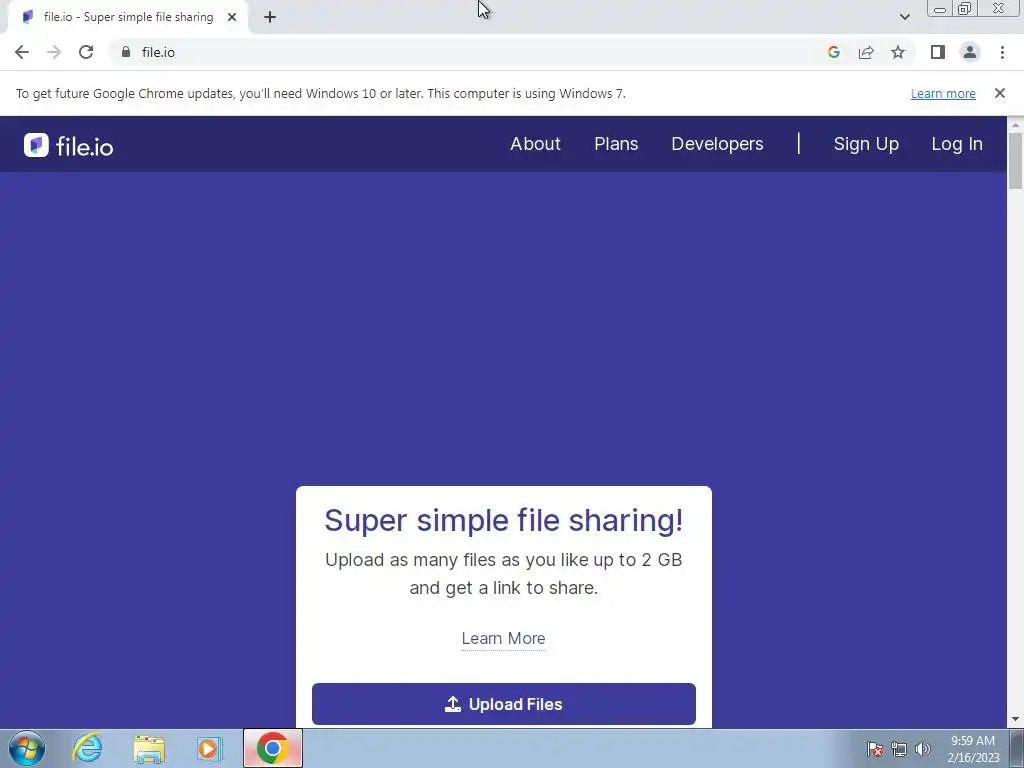Click the Chrome taskbar icon
1024x768 pixels.
[x=273, y=748]
